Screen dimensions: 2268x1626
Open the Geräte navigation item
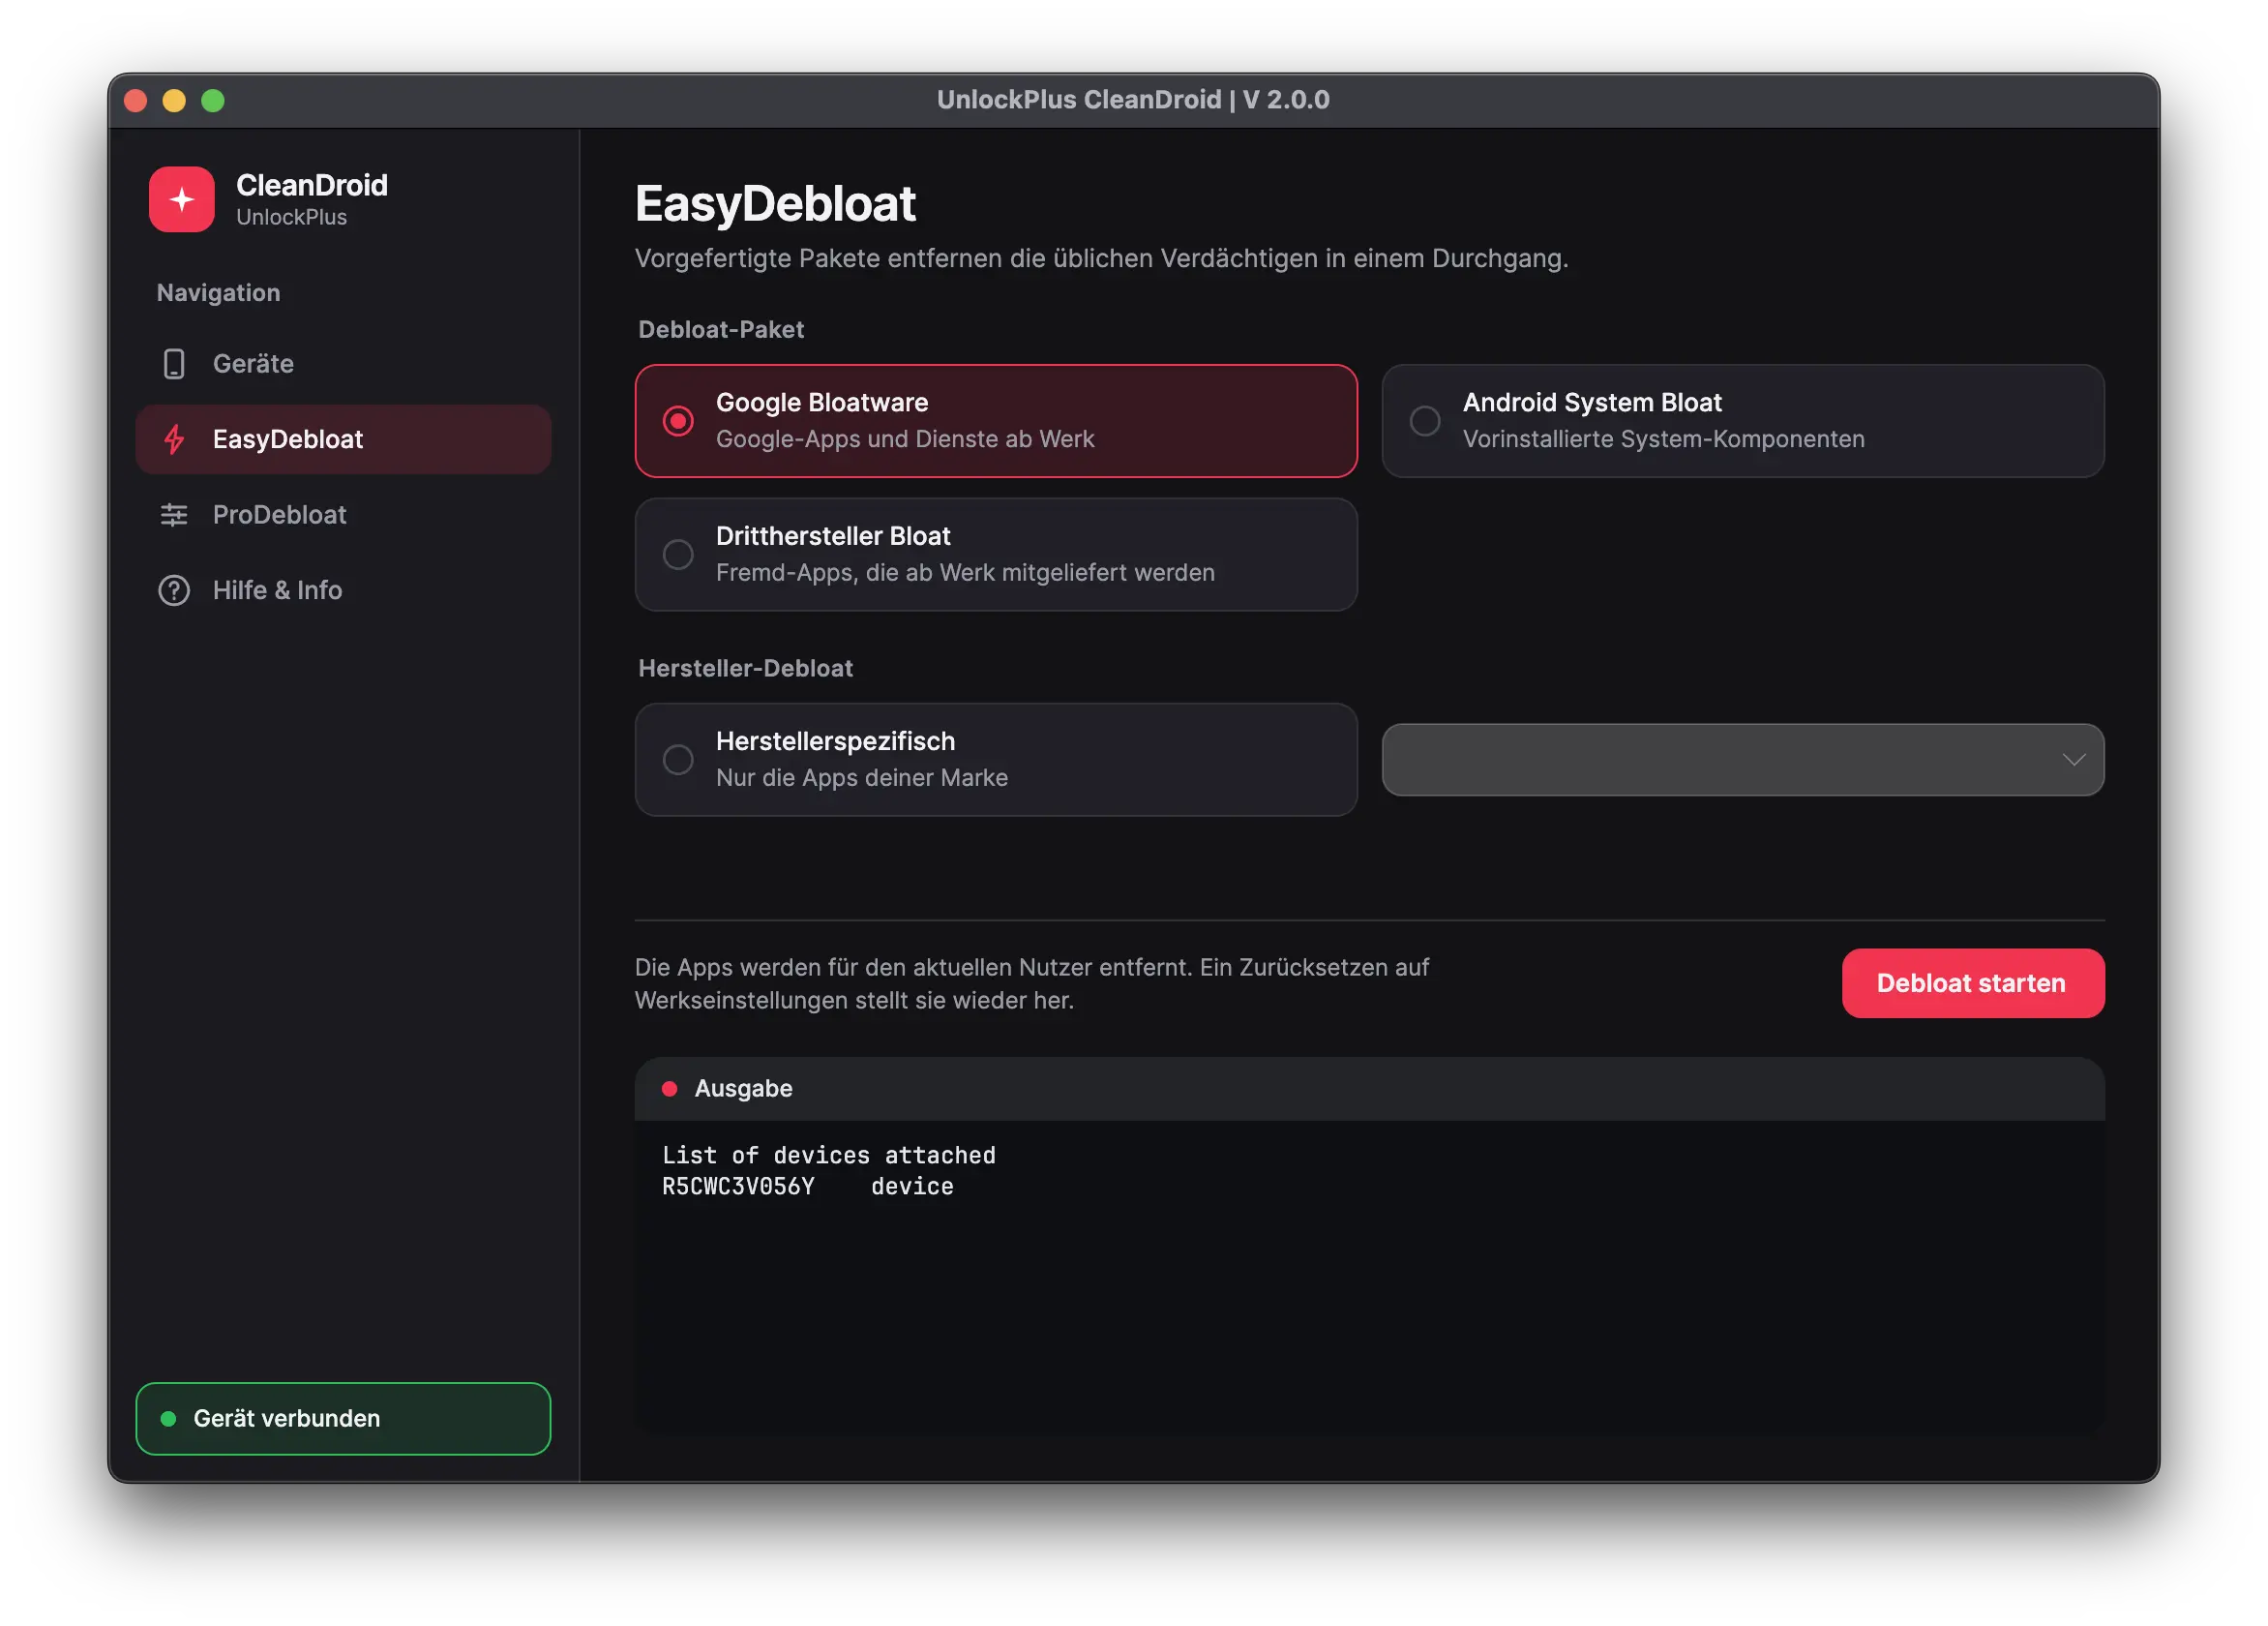[x=343, y=364]
